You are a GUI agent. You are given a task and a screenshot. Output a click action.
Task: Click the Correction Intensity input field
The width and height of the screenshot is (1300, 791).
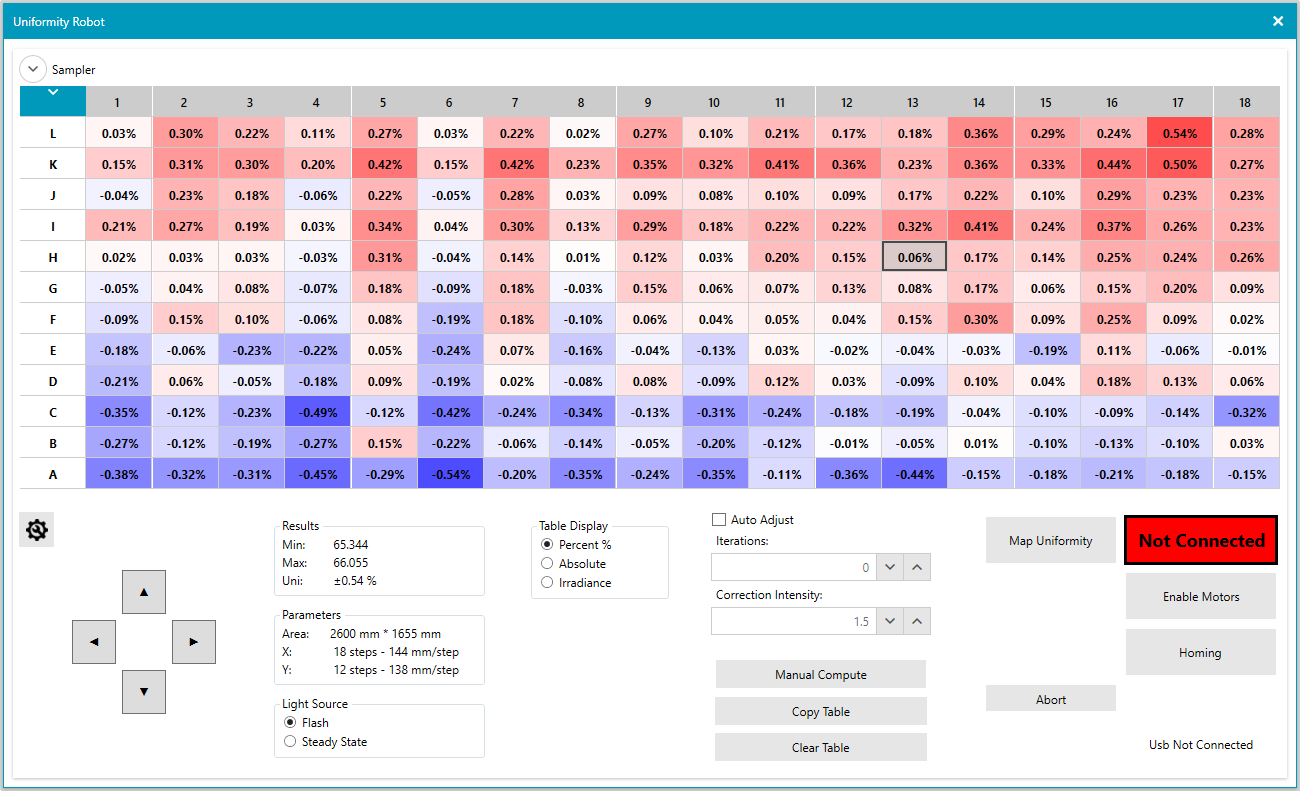point(793,621)
